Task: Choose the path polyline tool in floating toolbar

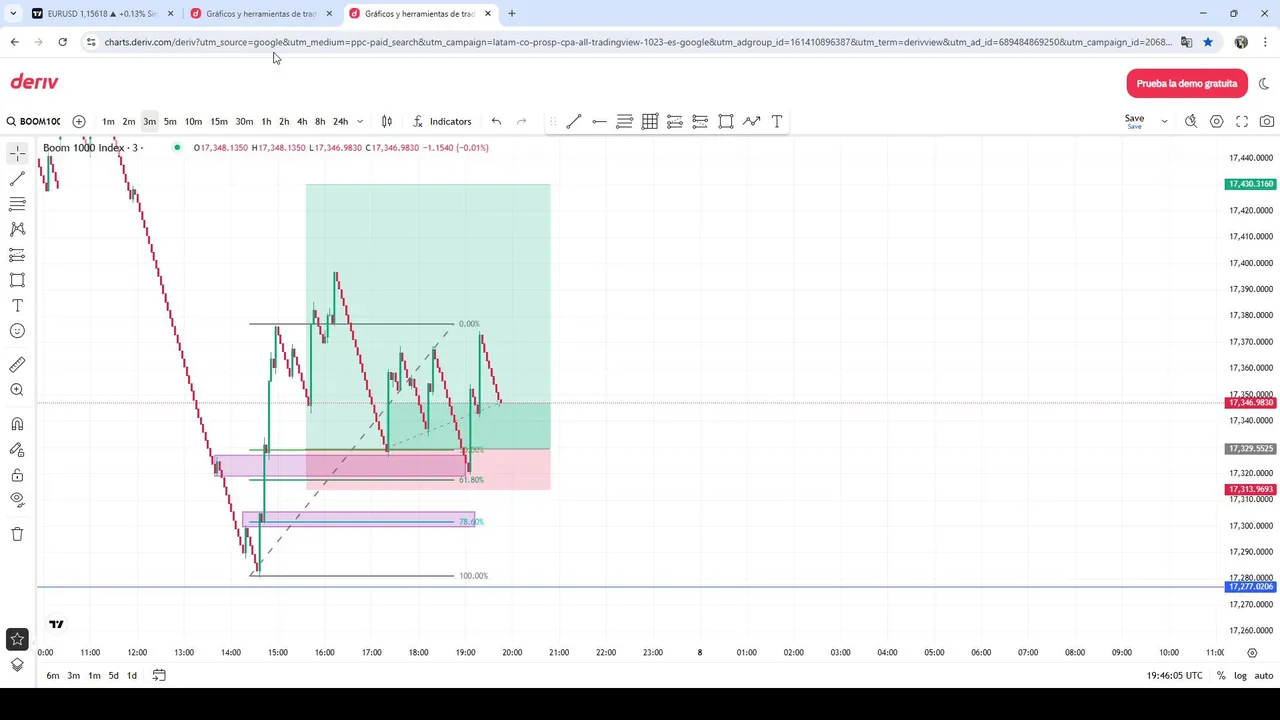Action: [751, 122]
